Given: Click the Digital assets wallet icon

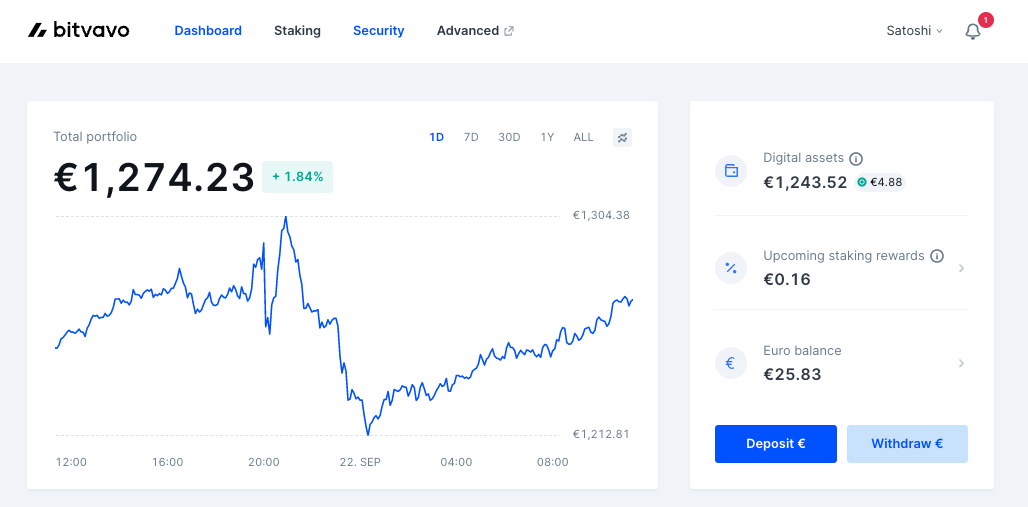Looking at the screenshot, I should (x=731, y=171).
